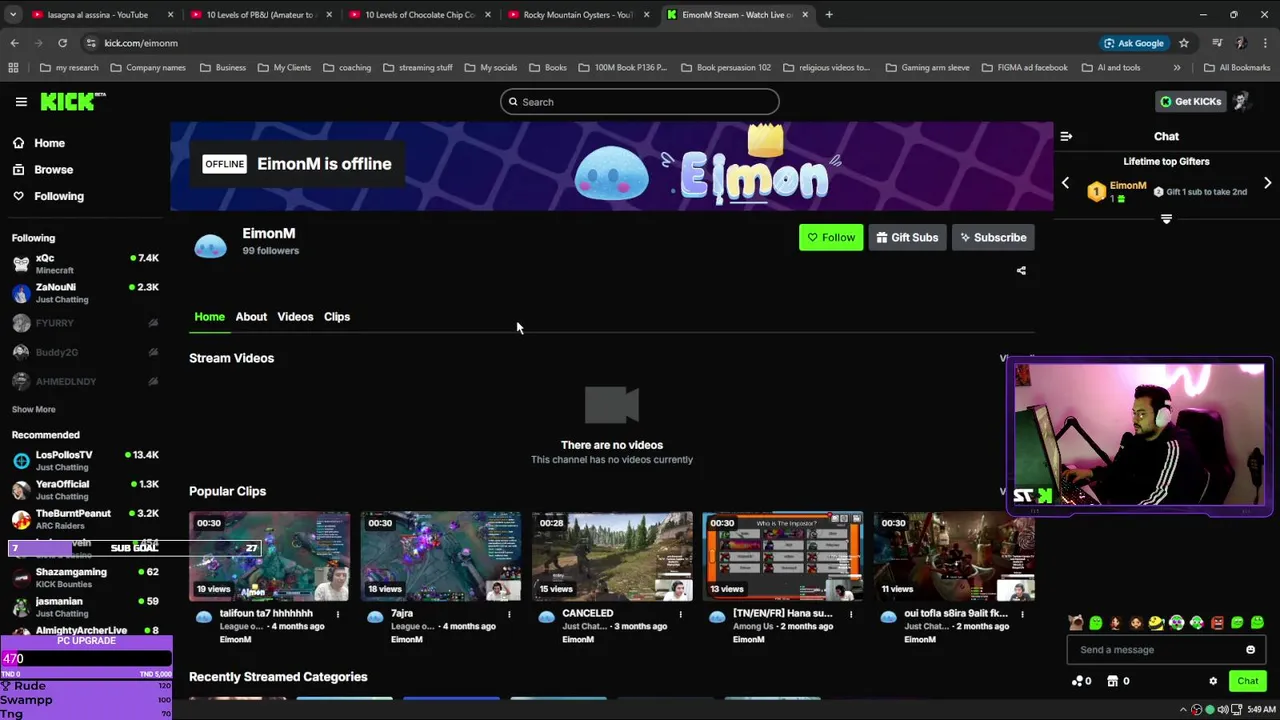Switch to the Clips tab
Screen dimensions: 1280x720
(337, 317)
